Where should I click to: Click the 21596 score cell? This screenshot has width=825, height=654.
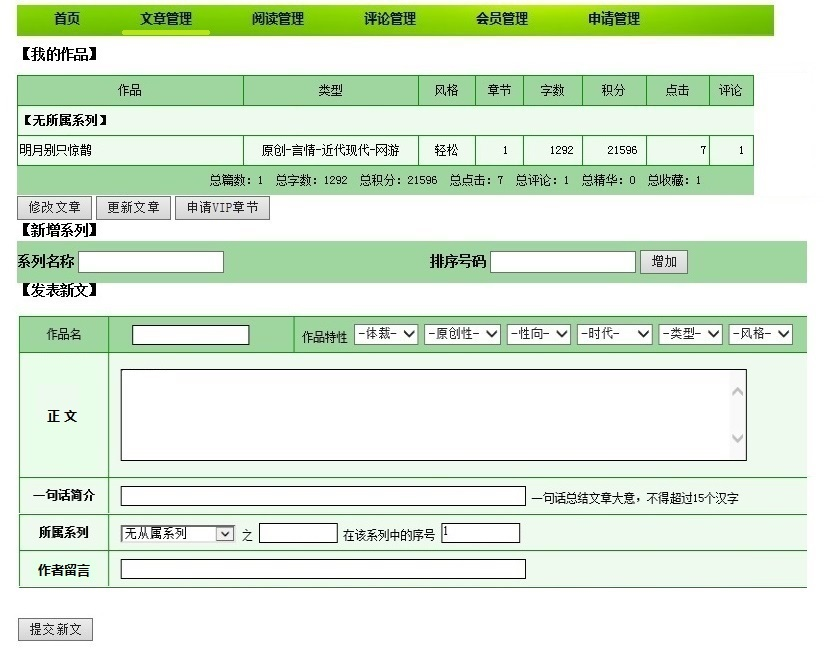[x=614, y=150]
